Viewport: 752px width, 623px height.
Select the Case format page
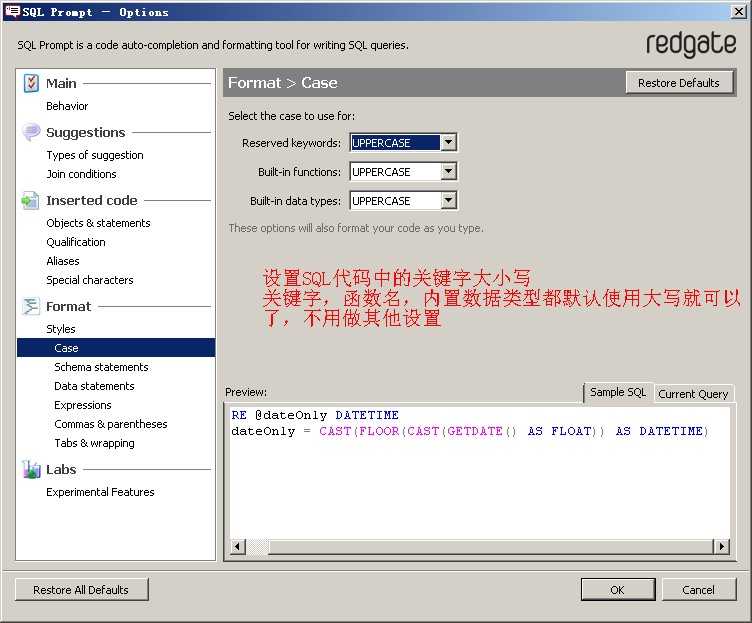[x=116, y=348]
